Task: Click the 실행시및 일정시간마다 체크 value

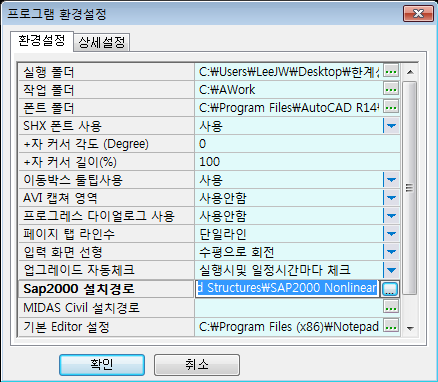Action: [275, 270]
